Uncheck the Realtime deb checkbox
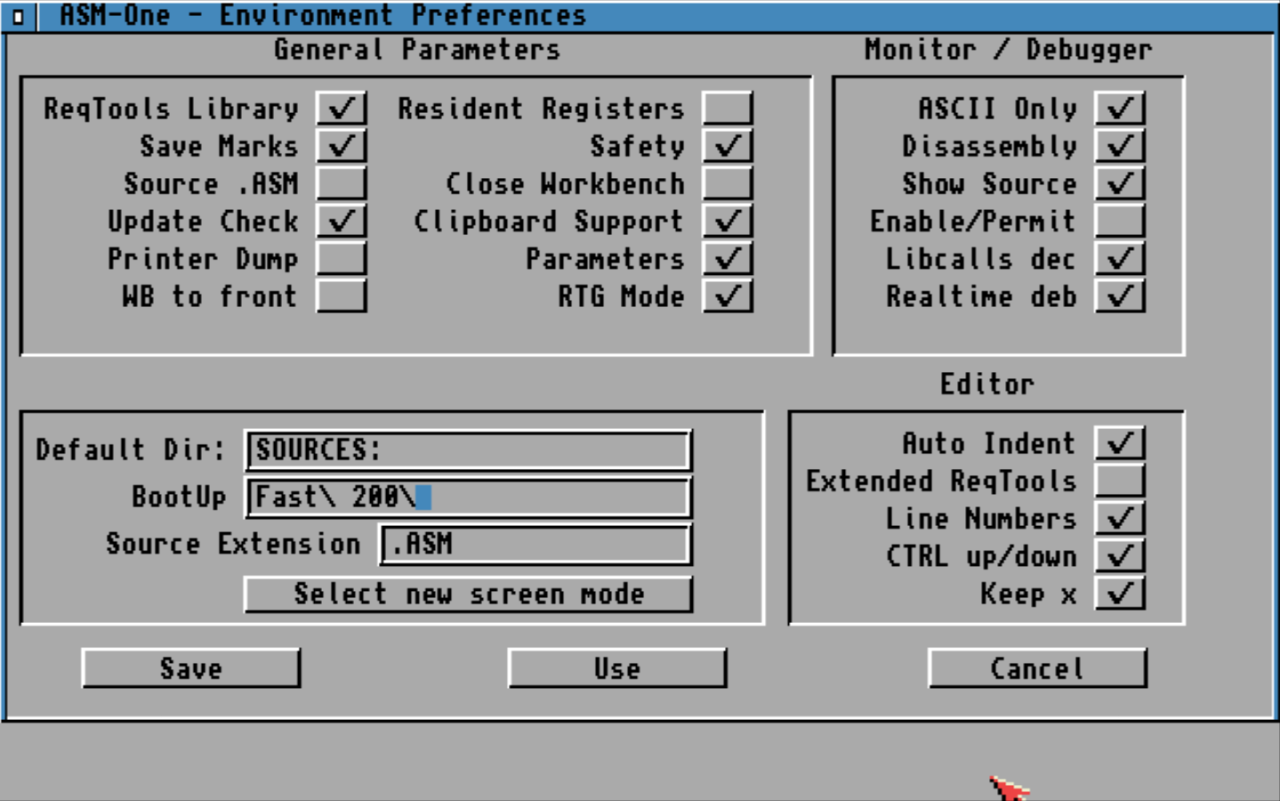 pos(1120,296)
